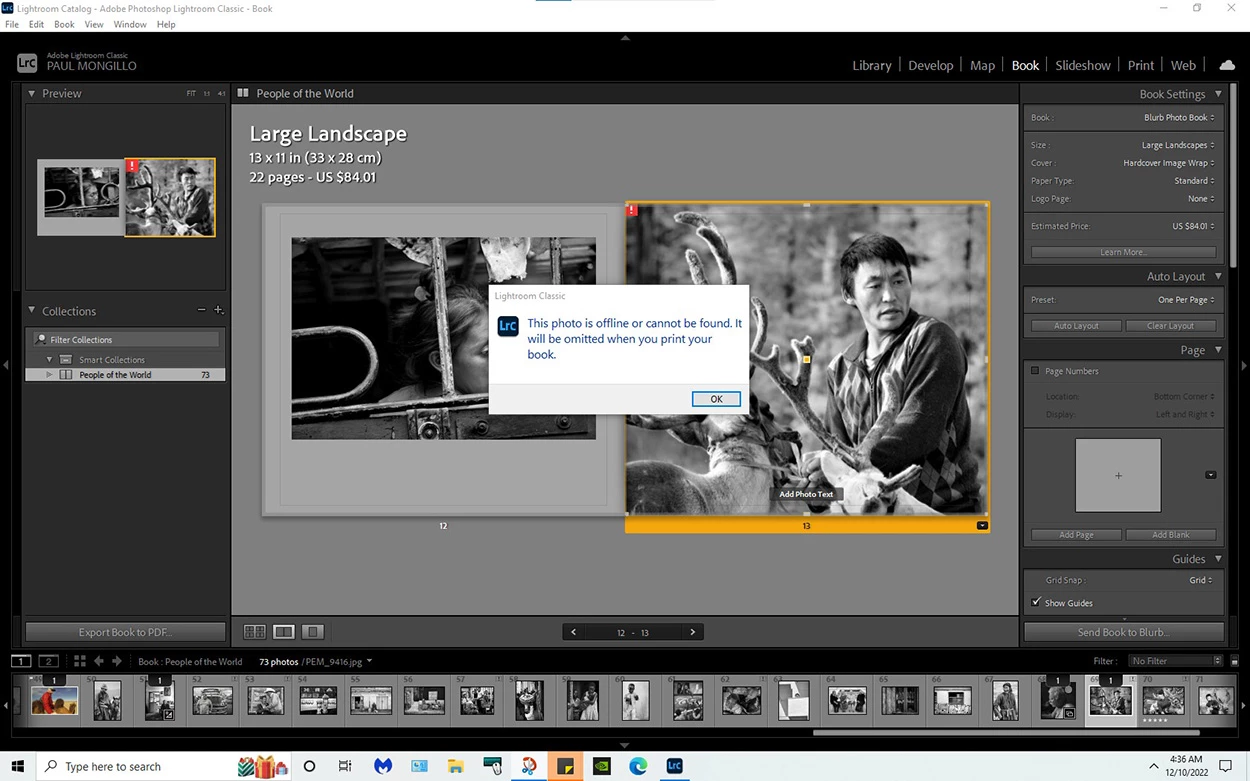Collapse the Collections panel triangle
Image resolution: width=1250 pixels, height=781 pixels.
pos(32,311)
